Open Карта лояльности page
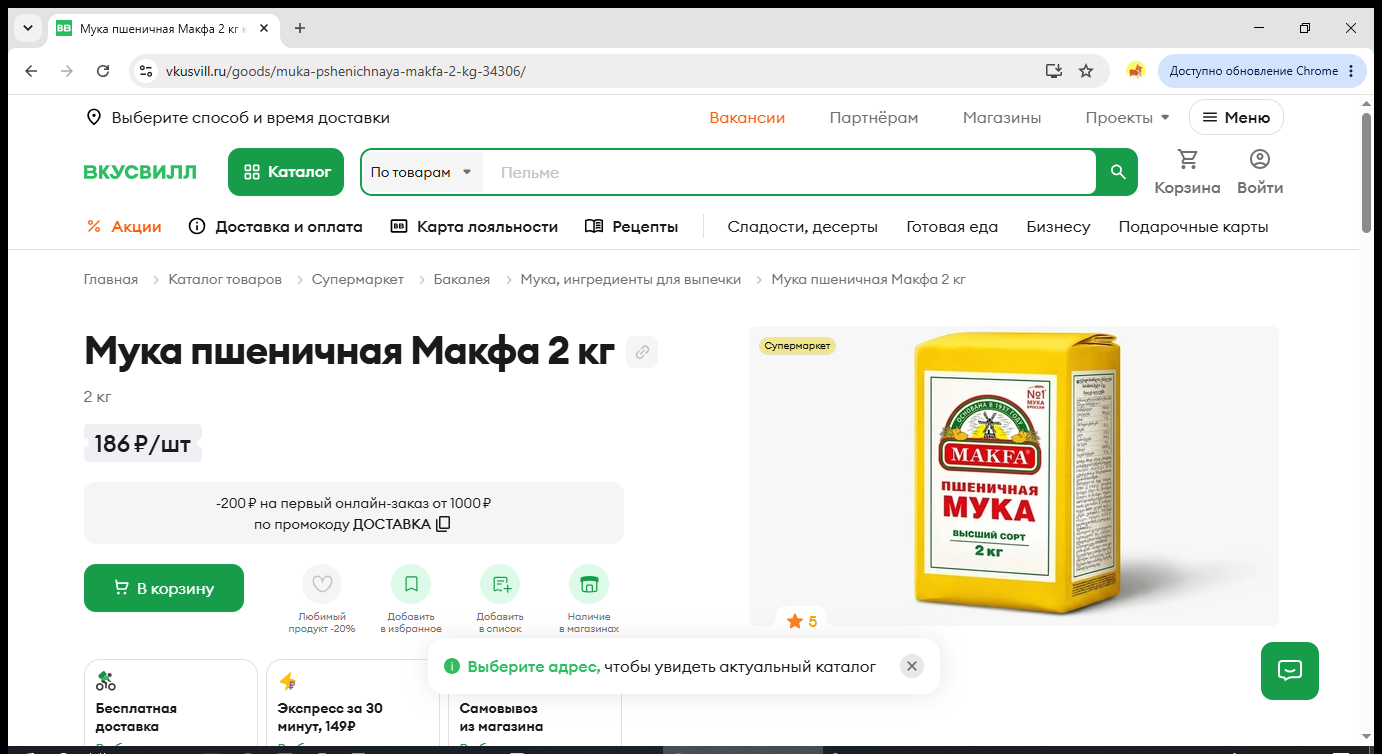This screenshot has width=1382, height=754. 474,227
